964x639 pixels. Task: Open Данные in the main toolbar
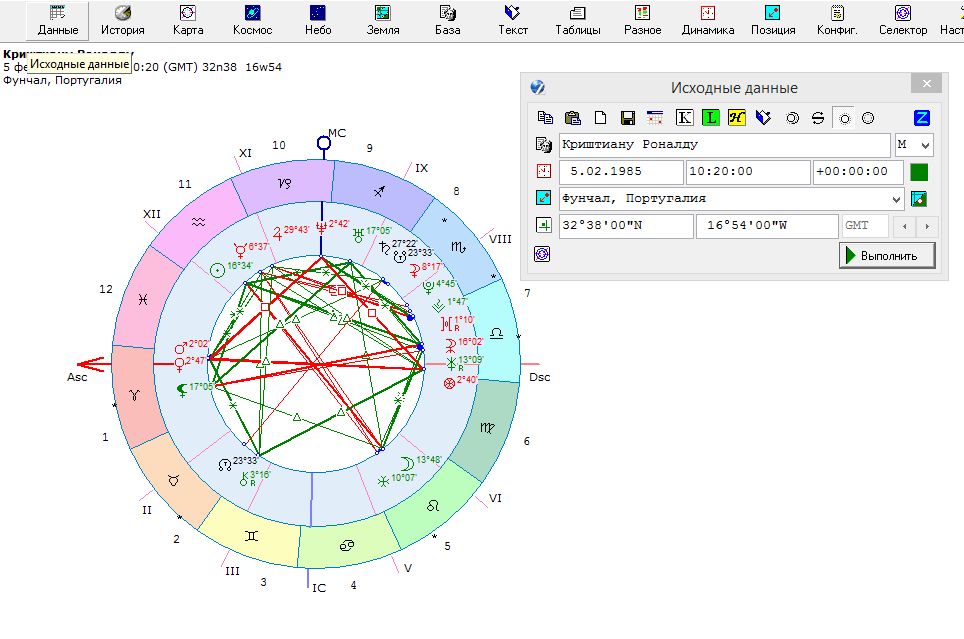click(58, 20)
